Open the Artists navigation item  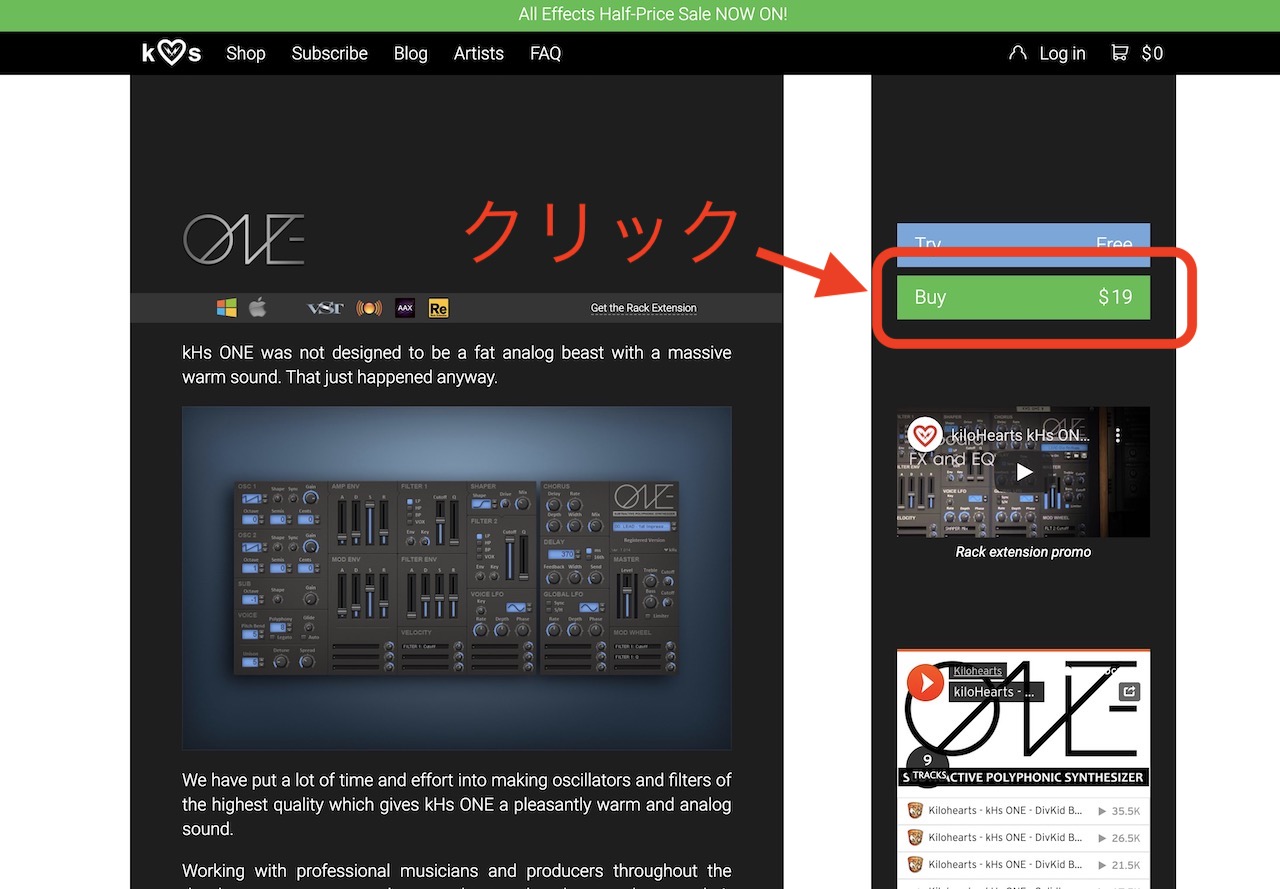tap(478, 53)
